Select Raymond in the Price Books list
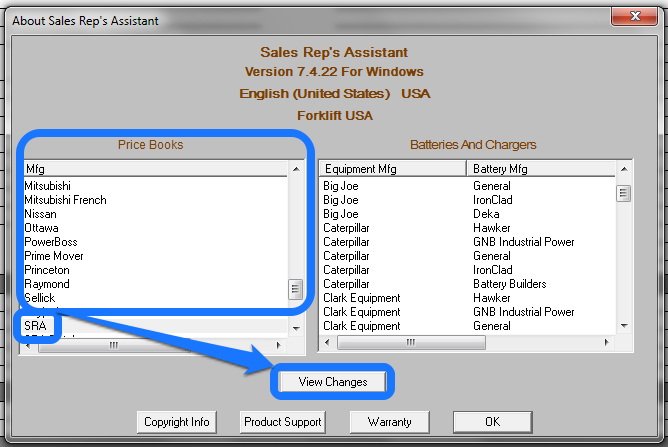 pyautogui.click(x=46, y=284)
